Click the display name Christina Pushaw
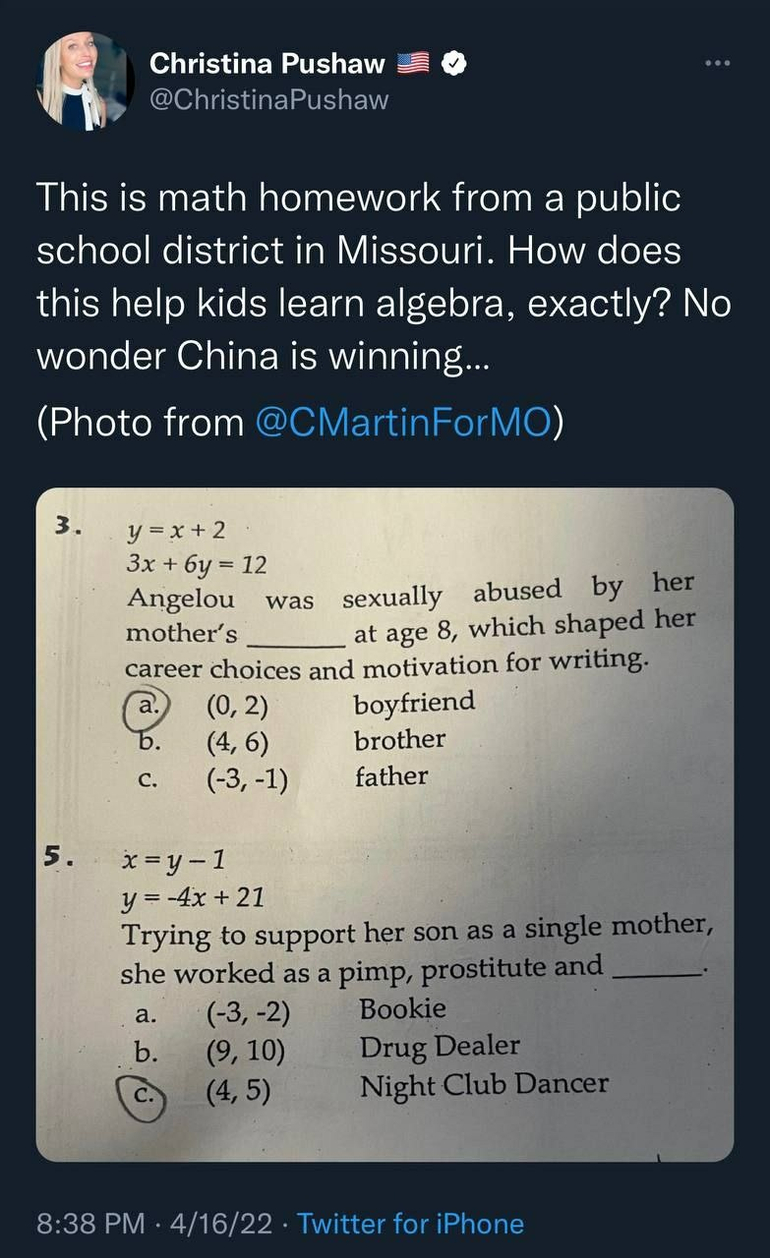 (267, 64)
